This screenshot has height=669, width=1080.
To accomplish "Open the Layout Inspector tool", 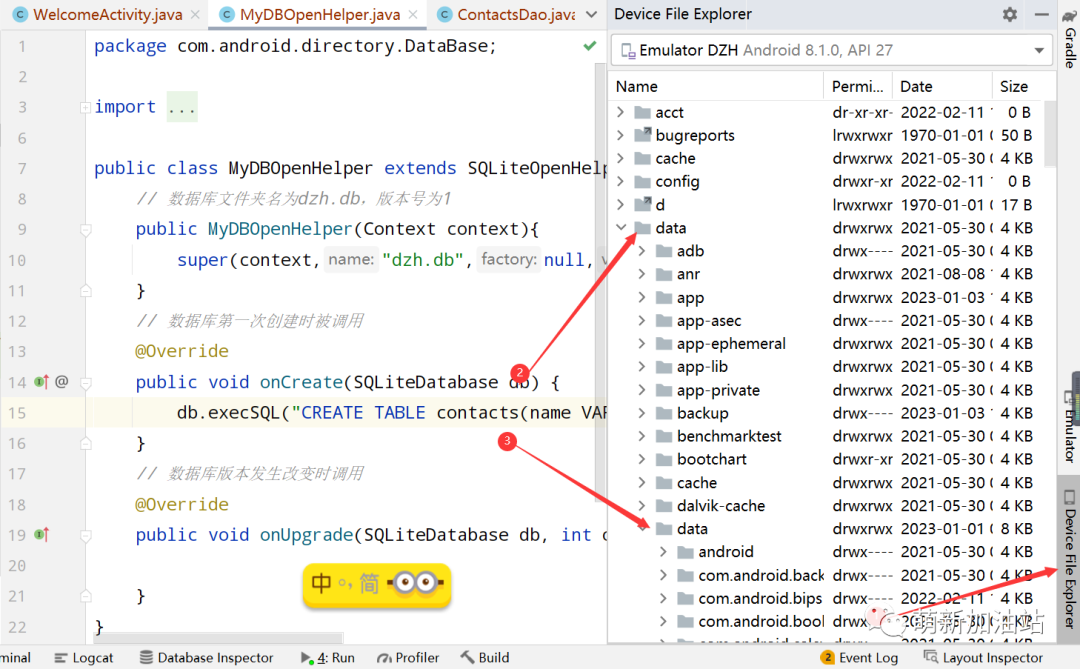I will pos(983,658).
